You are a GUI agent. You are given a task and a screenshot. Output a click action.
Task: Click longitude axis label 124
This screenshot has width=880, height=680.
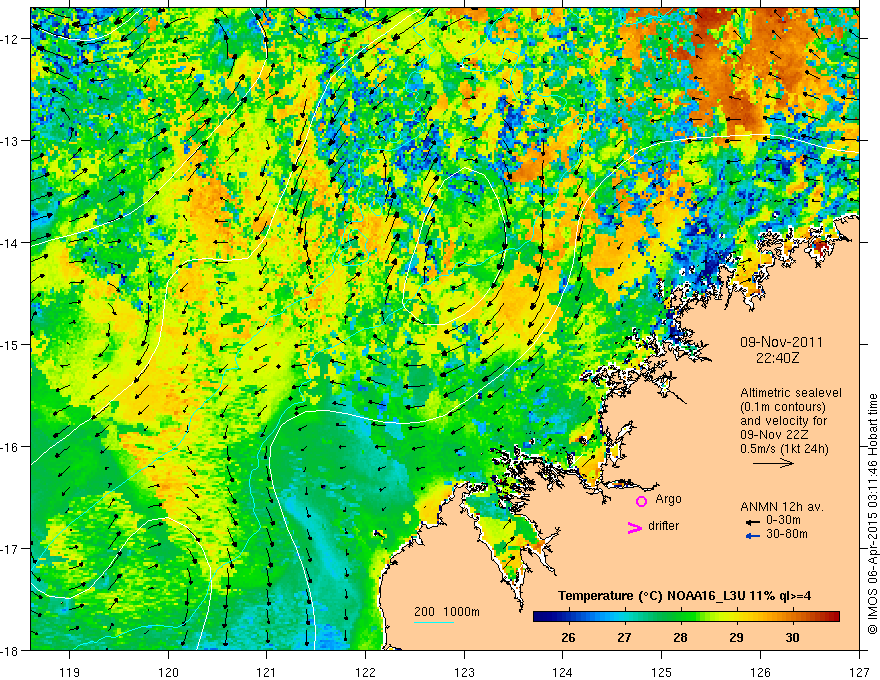pos(563,672)
